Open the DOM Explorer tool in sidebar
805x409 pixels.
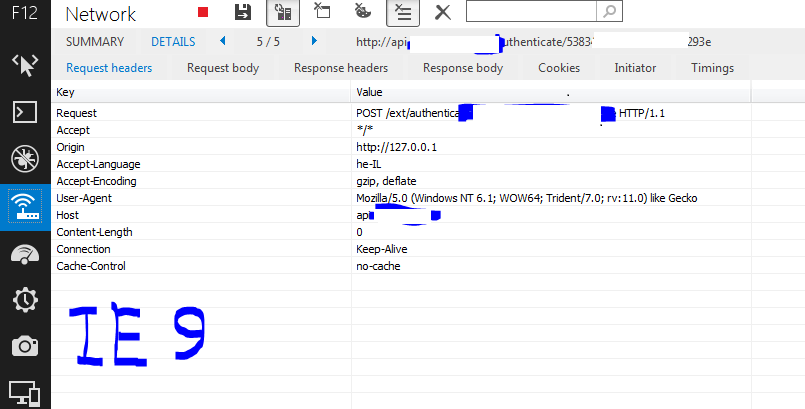(x=25, y=66)
